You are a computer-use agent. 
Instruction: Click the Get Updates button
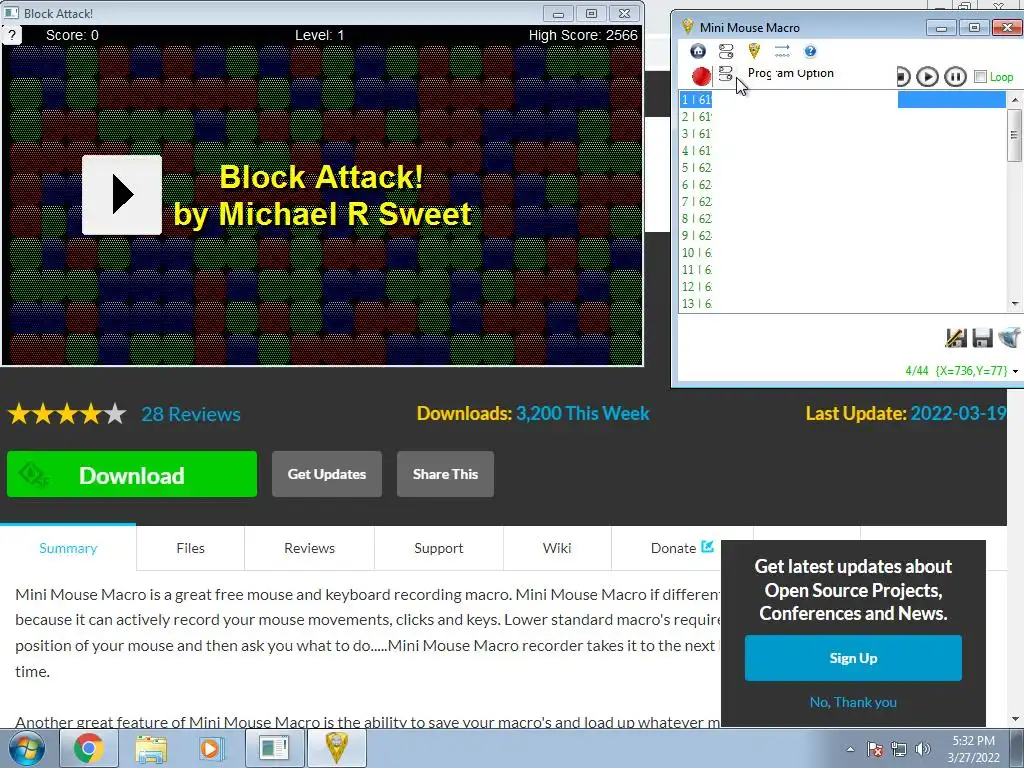(327, 474)
